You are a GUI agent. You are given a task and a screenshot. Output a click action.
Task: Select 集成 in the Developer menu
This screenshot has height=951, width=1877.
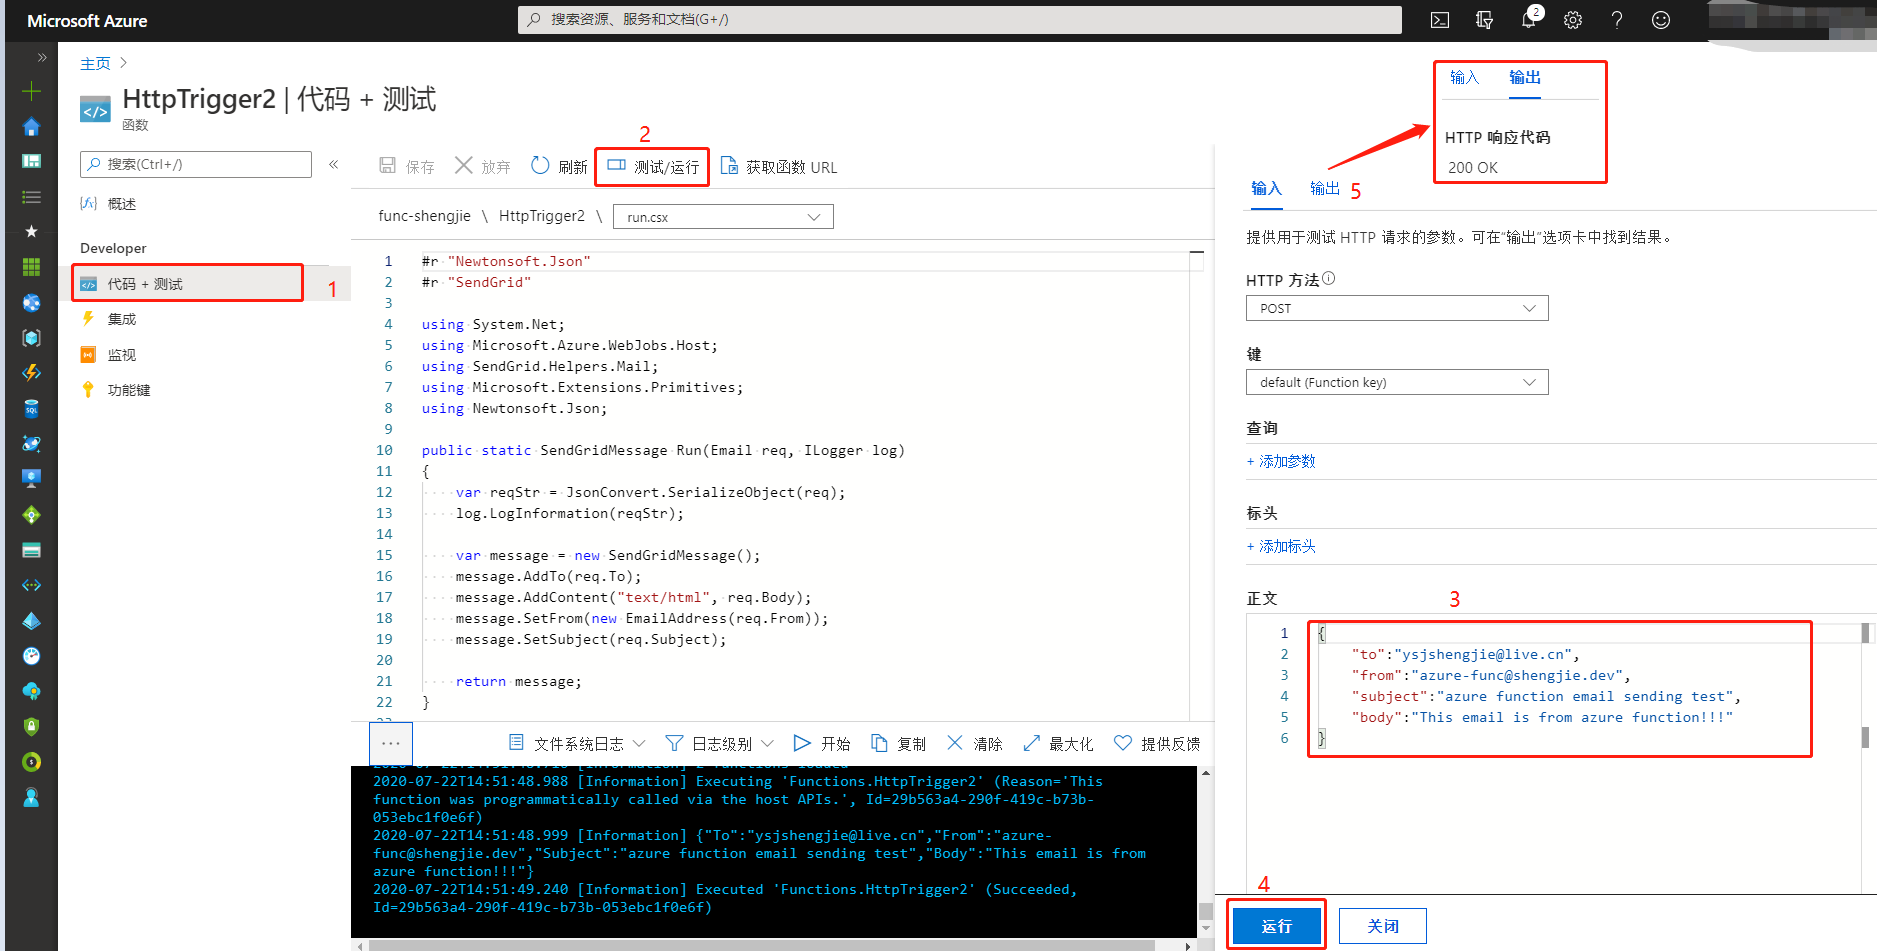pos(122,319)
